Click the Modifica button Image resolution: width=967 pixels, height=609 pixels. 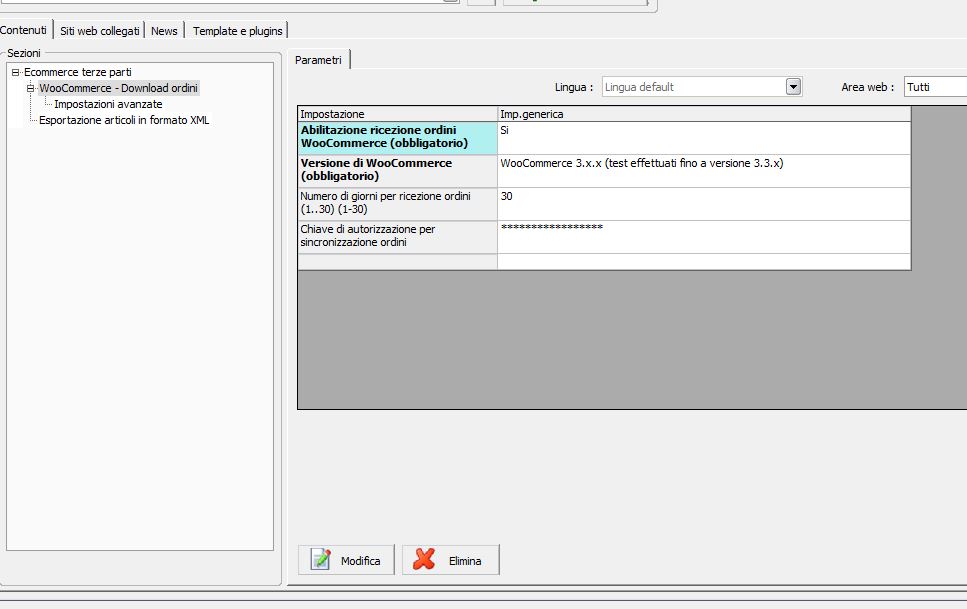(346, 560)
